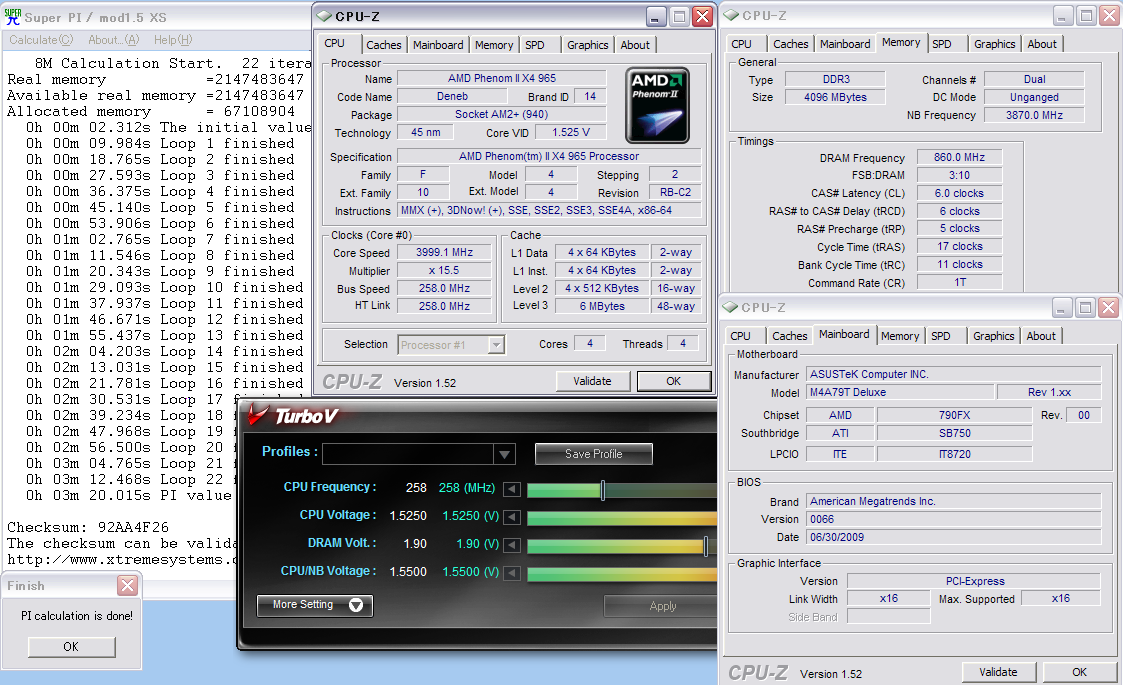Screen dimensions: 1123x685
Task: Click the CPU-Z title icon of the motherboard window
Action: [730, 307]
